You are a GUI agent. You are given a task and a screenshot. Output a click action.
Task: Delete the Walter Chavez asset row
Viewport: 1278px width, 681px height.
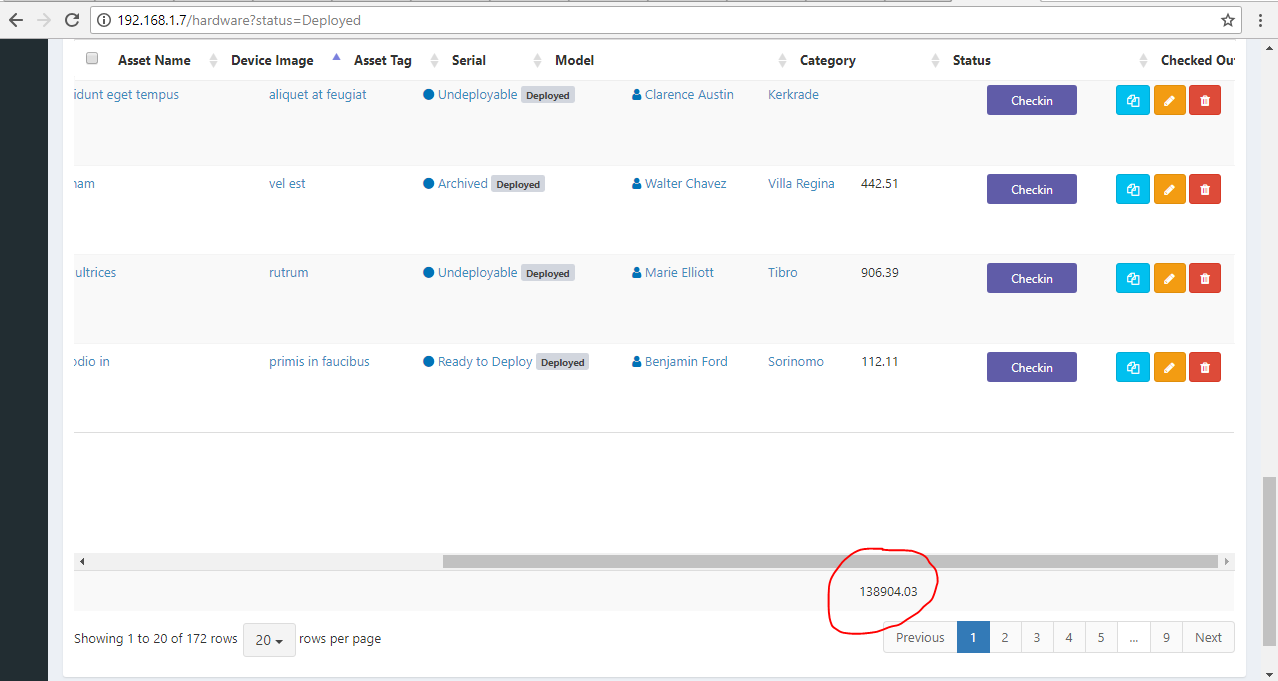click(1205, 189)
